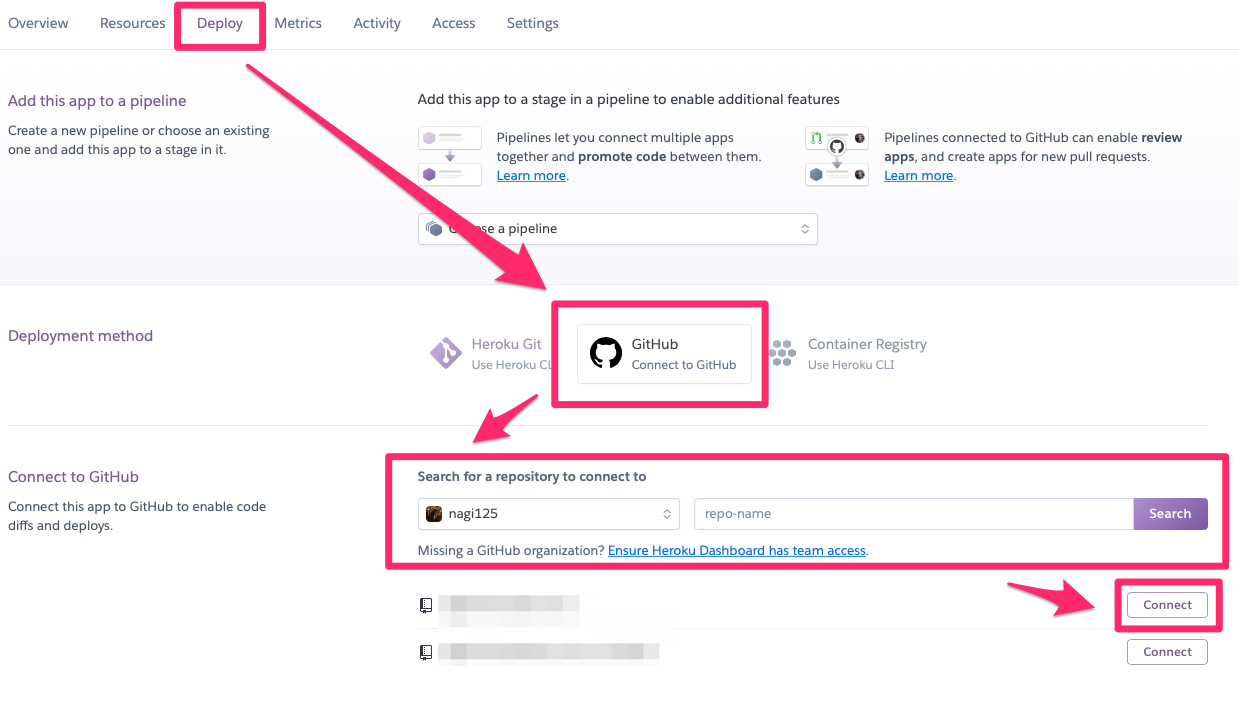Click the GitHub octocat icon
Viewport: 1239px width, 724px height.
[x=606, y=354]
